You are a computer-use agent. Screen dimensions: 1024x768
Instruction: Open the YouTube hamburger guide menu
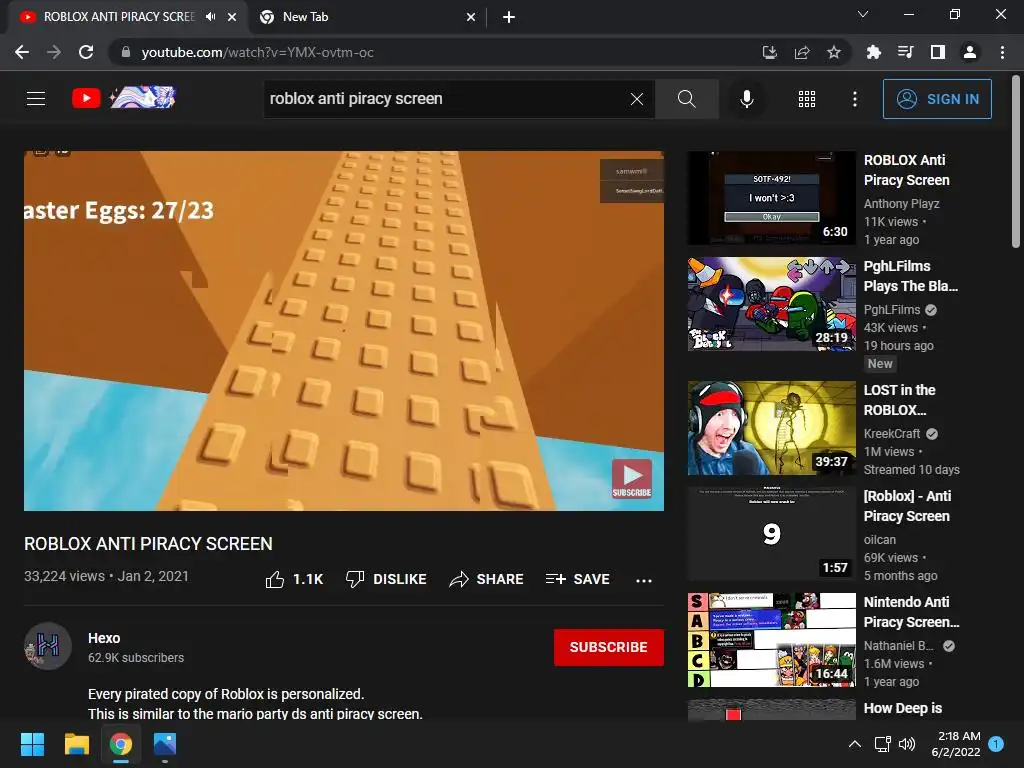pyautogui.click(x=36, y=99)
